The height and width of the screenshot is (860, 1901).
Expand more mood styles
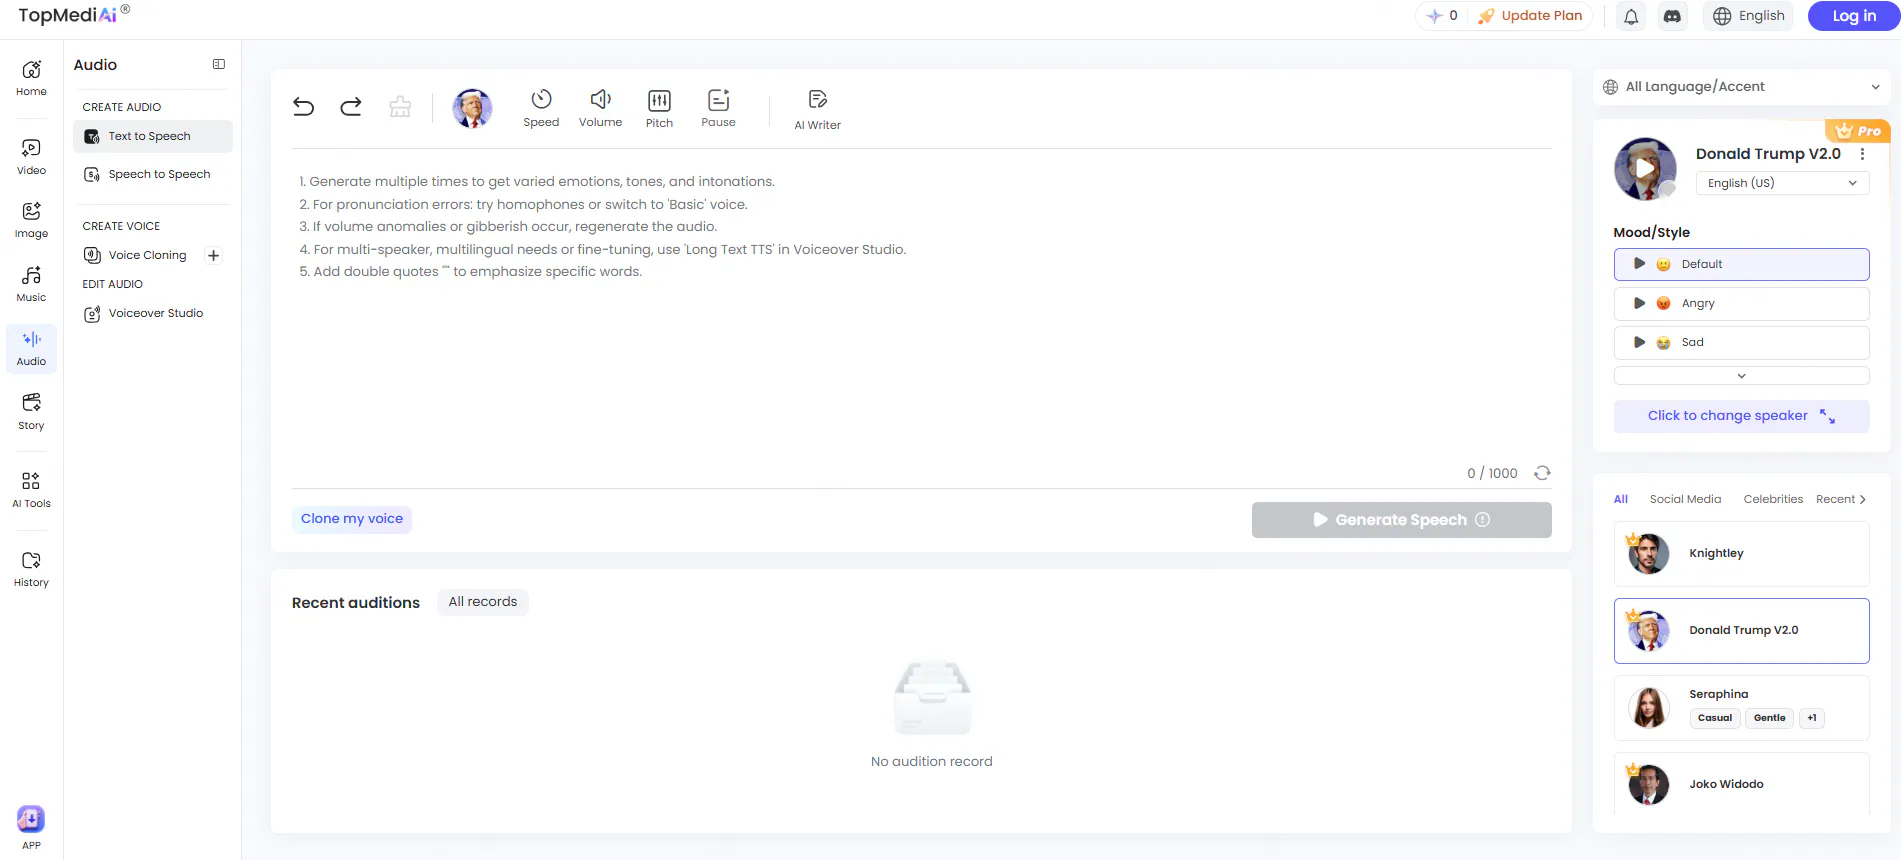[1741, 376]
